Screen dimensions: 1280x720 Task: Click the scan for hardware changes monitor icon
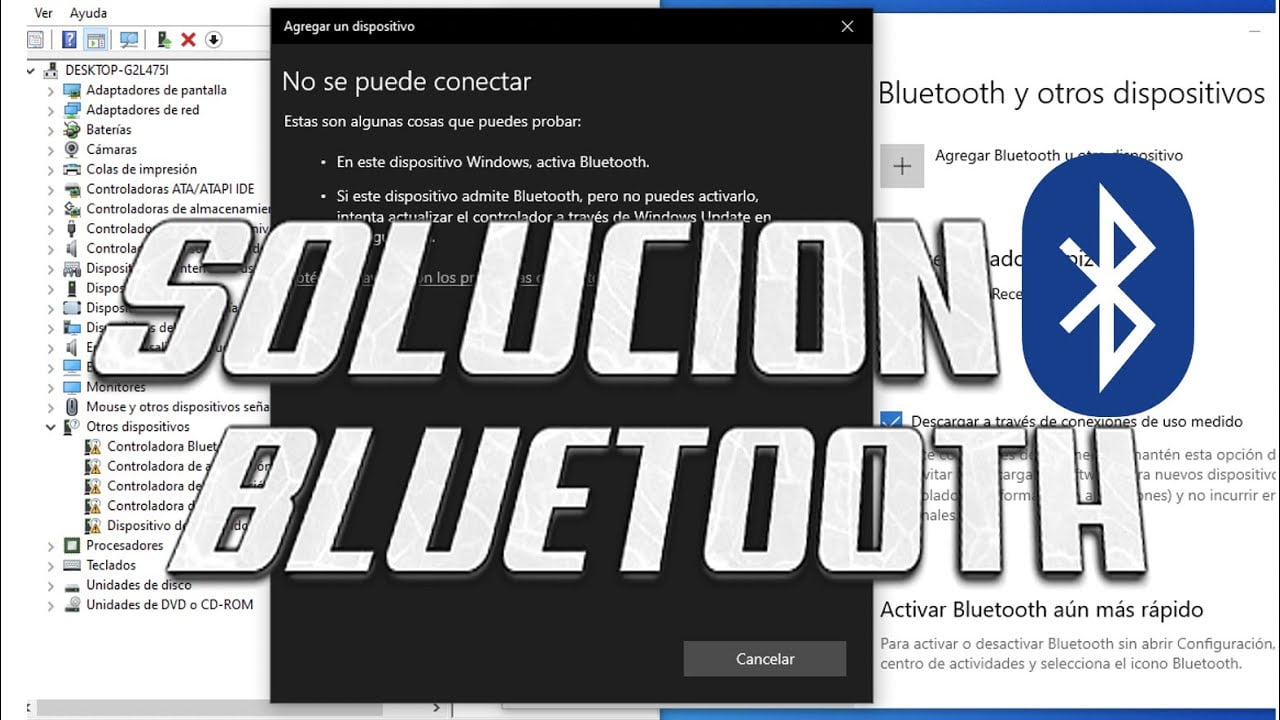pyautogui.click(x=129, y=40)
